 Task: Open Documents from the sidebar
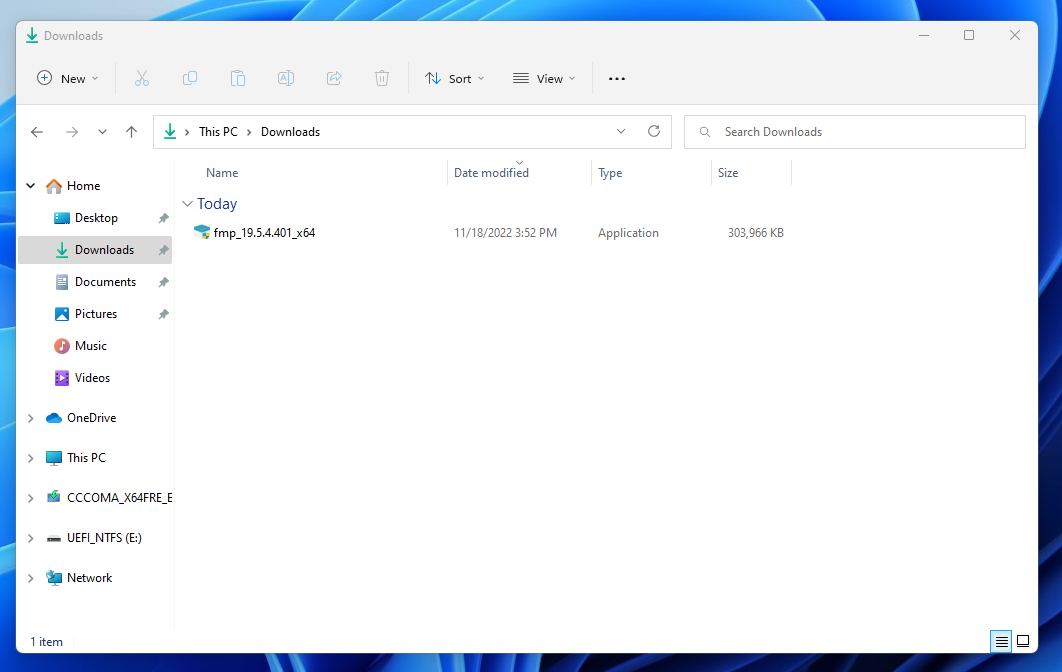point(106,282)
